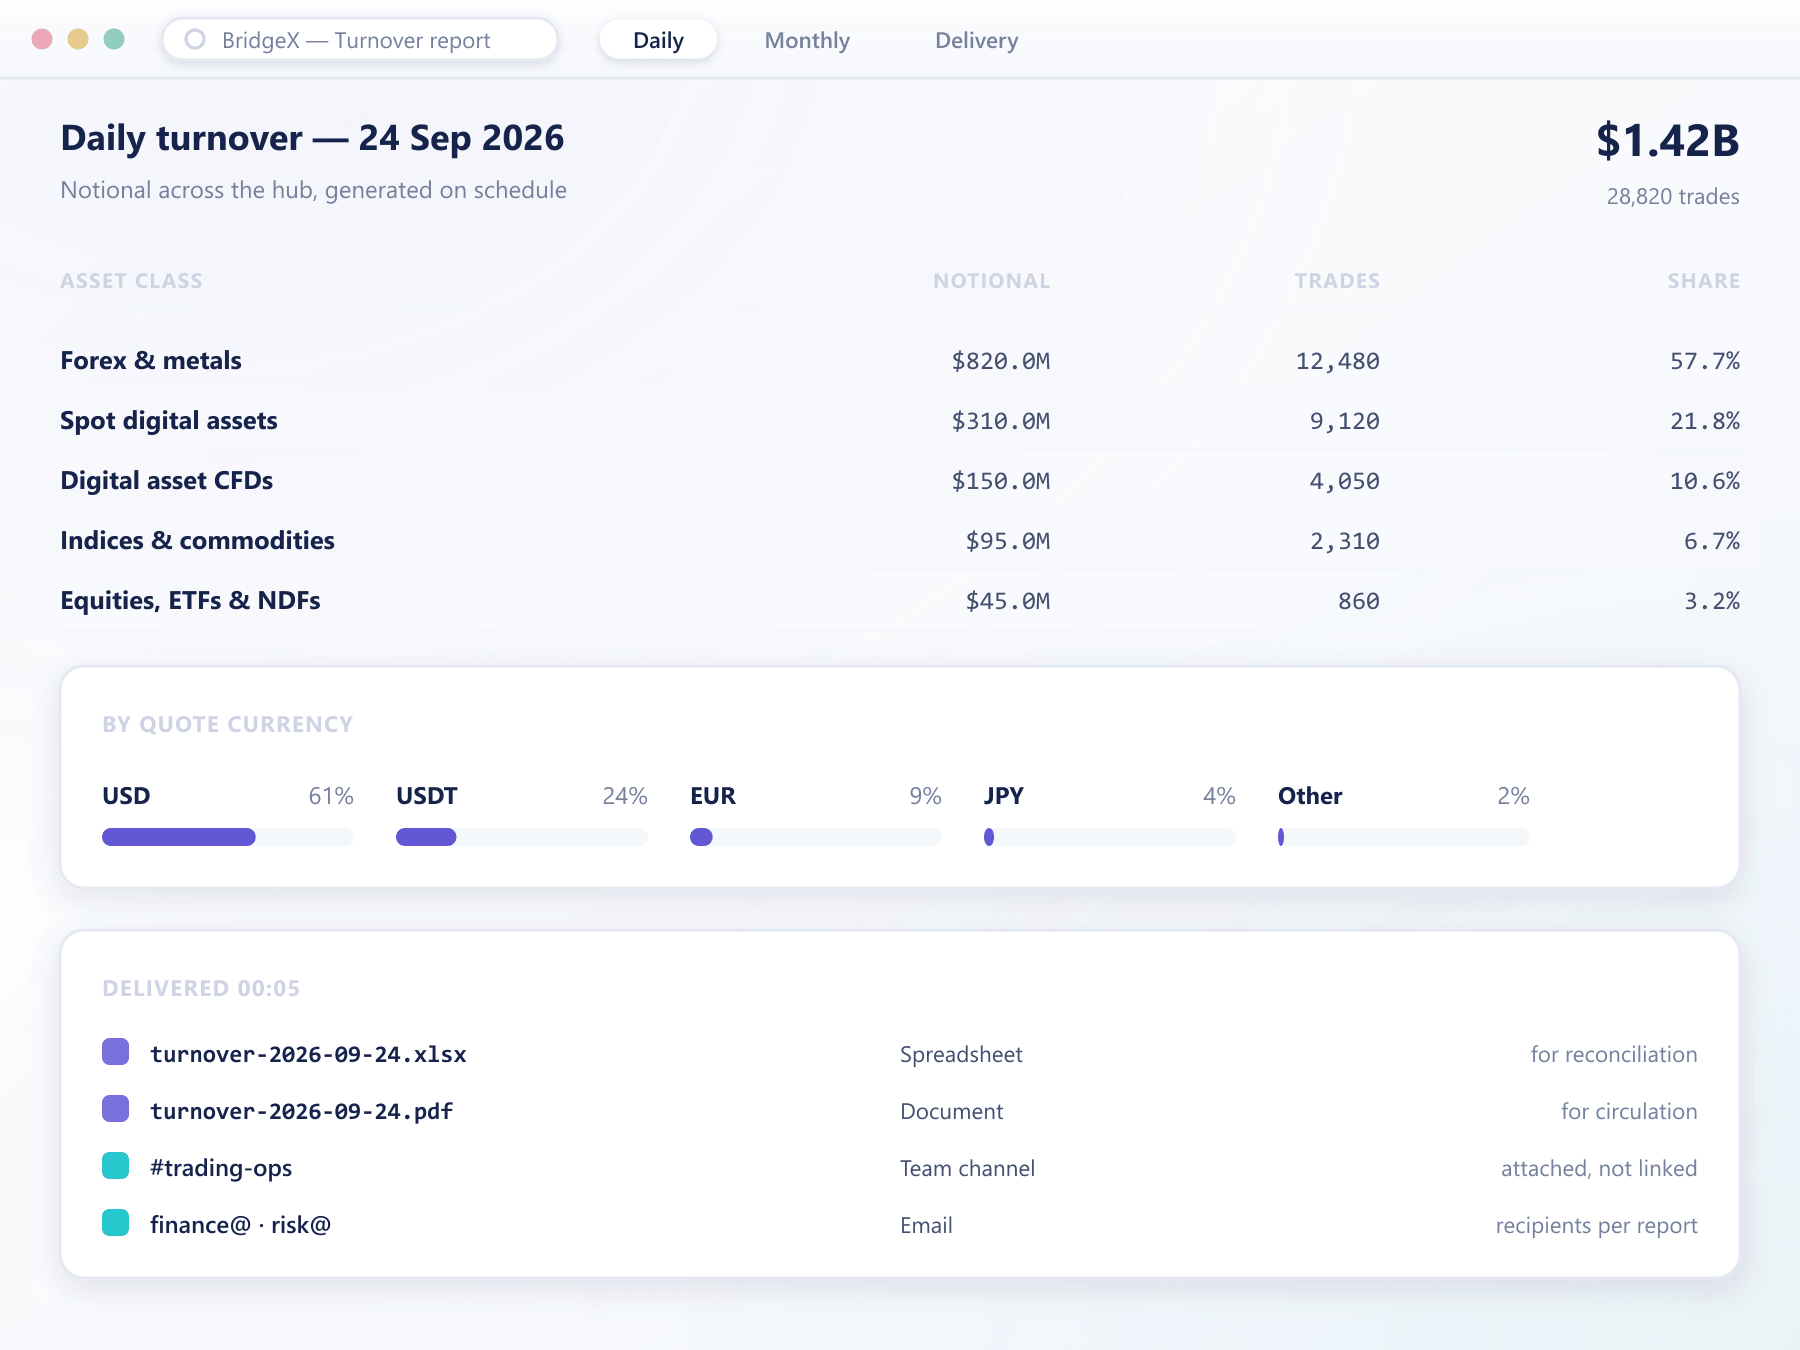Click the teal icon beside finance@ · risk@
1800x1350 pixels.
pos(116,1223)
